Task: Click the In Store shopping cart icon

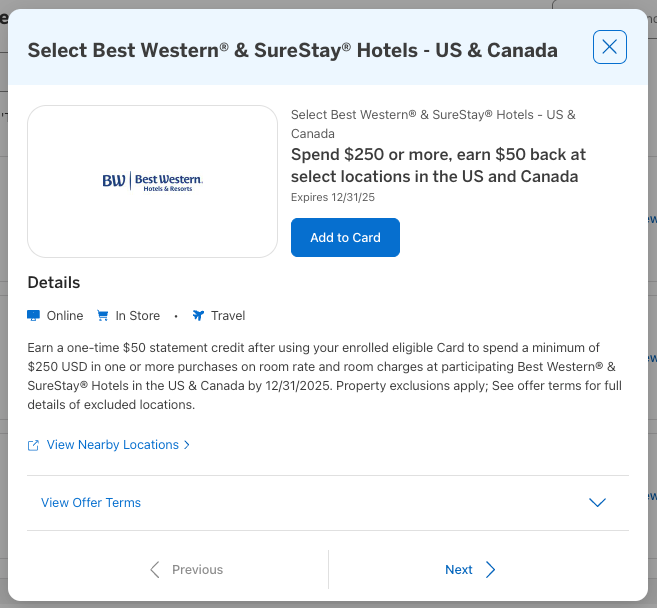Action: pos(103,316)
